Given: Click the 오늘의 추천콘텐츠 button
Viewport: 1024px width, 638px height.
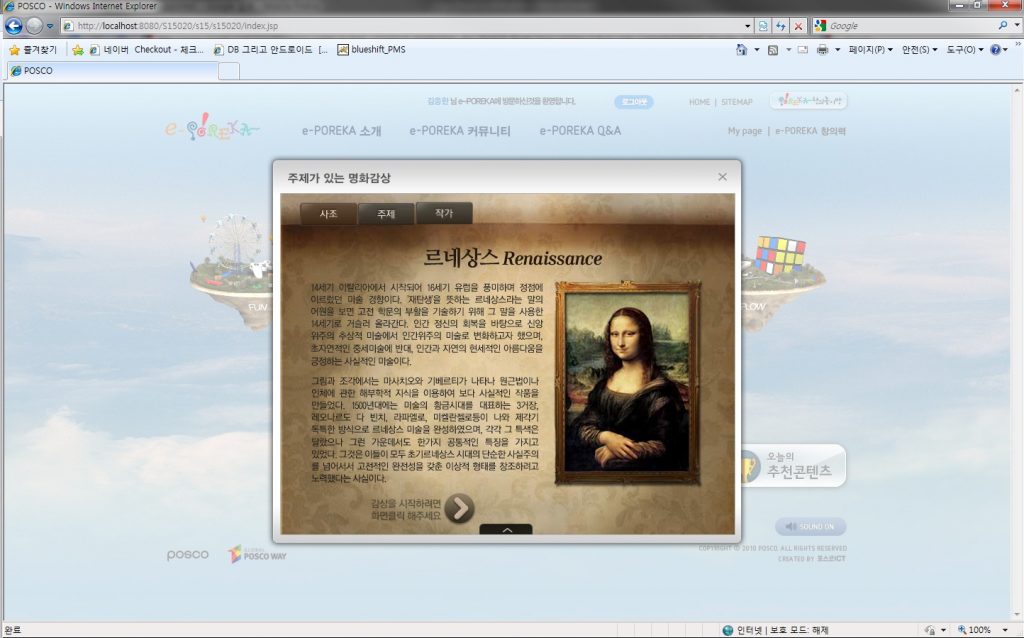Looking at the screenshot, I should pos(795,465).
